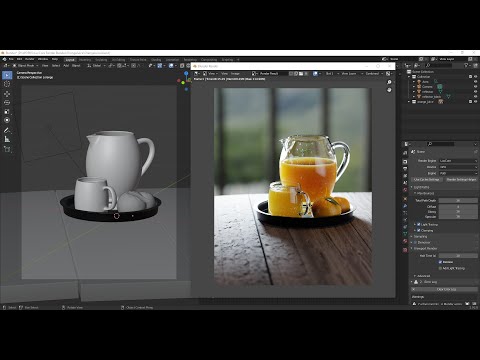Viewport: 480px width, 360px height.
Task: Click the Total Path Depth value slider
Action: [x=458, y=200]
